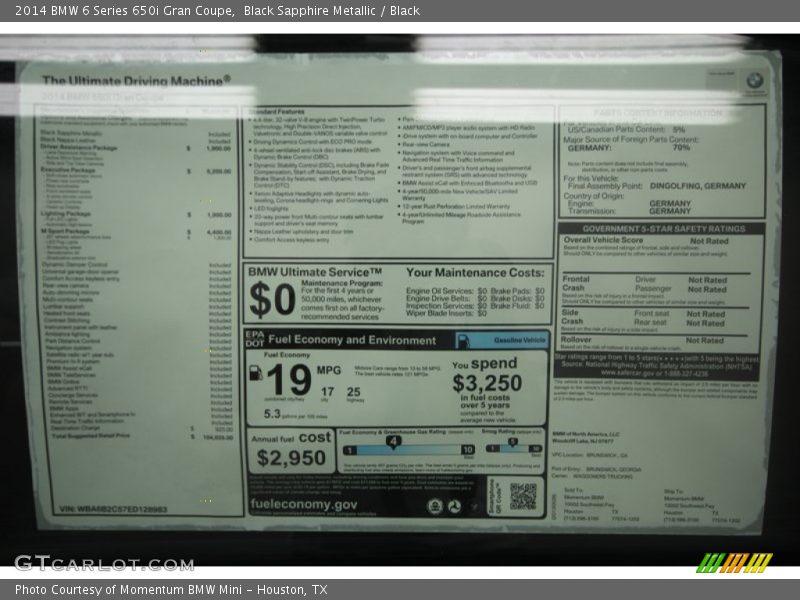The width and height of the screenshot is (800, 600).
Task: Click the 'Rollover' rating label
Action: 576,339
